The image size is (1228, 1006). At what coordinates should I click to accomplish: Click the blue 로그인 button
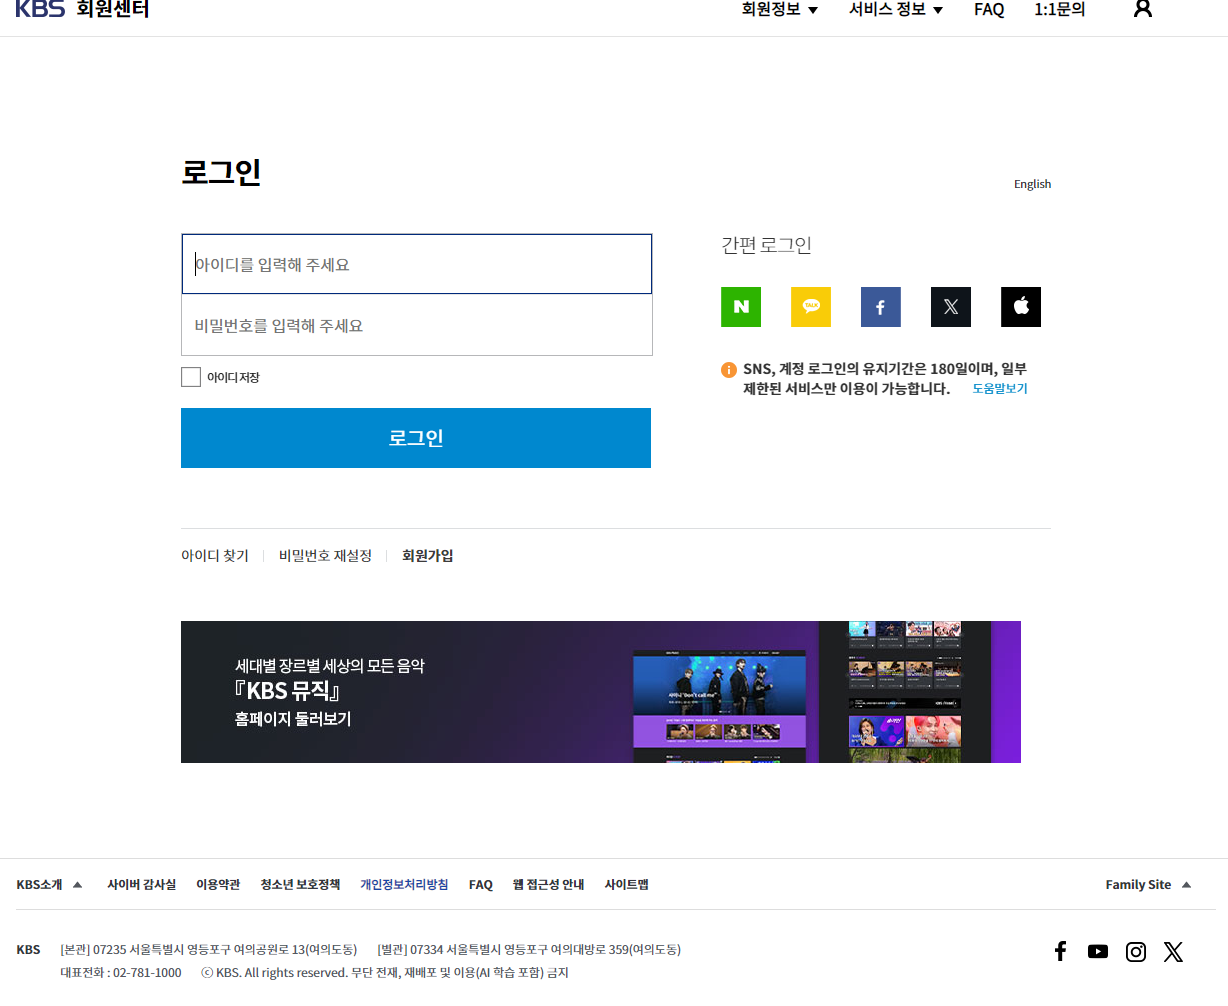tap(416, 438)
